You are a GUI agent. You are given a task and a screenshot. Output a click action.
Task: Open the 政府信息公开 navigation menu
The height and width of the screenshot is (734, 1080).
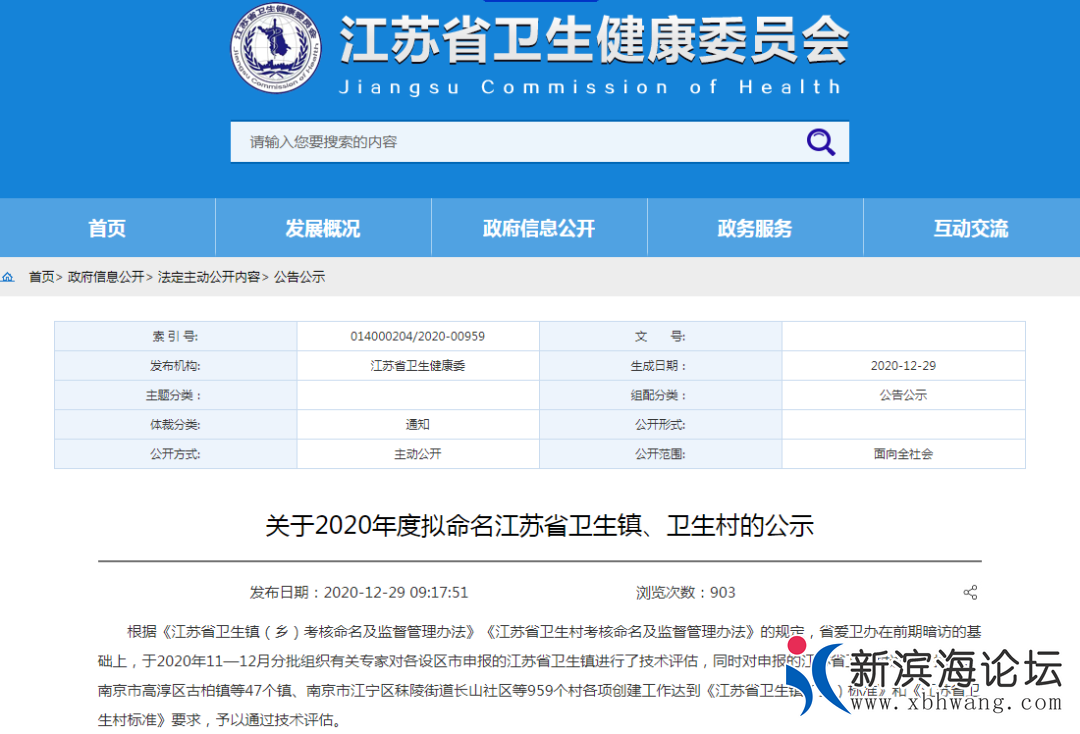pos(538,228)
